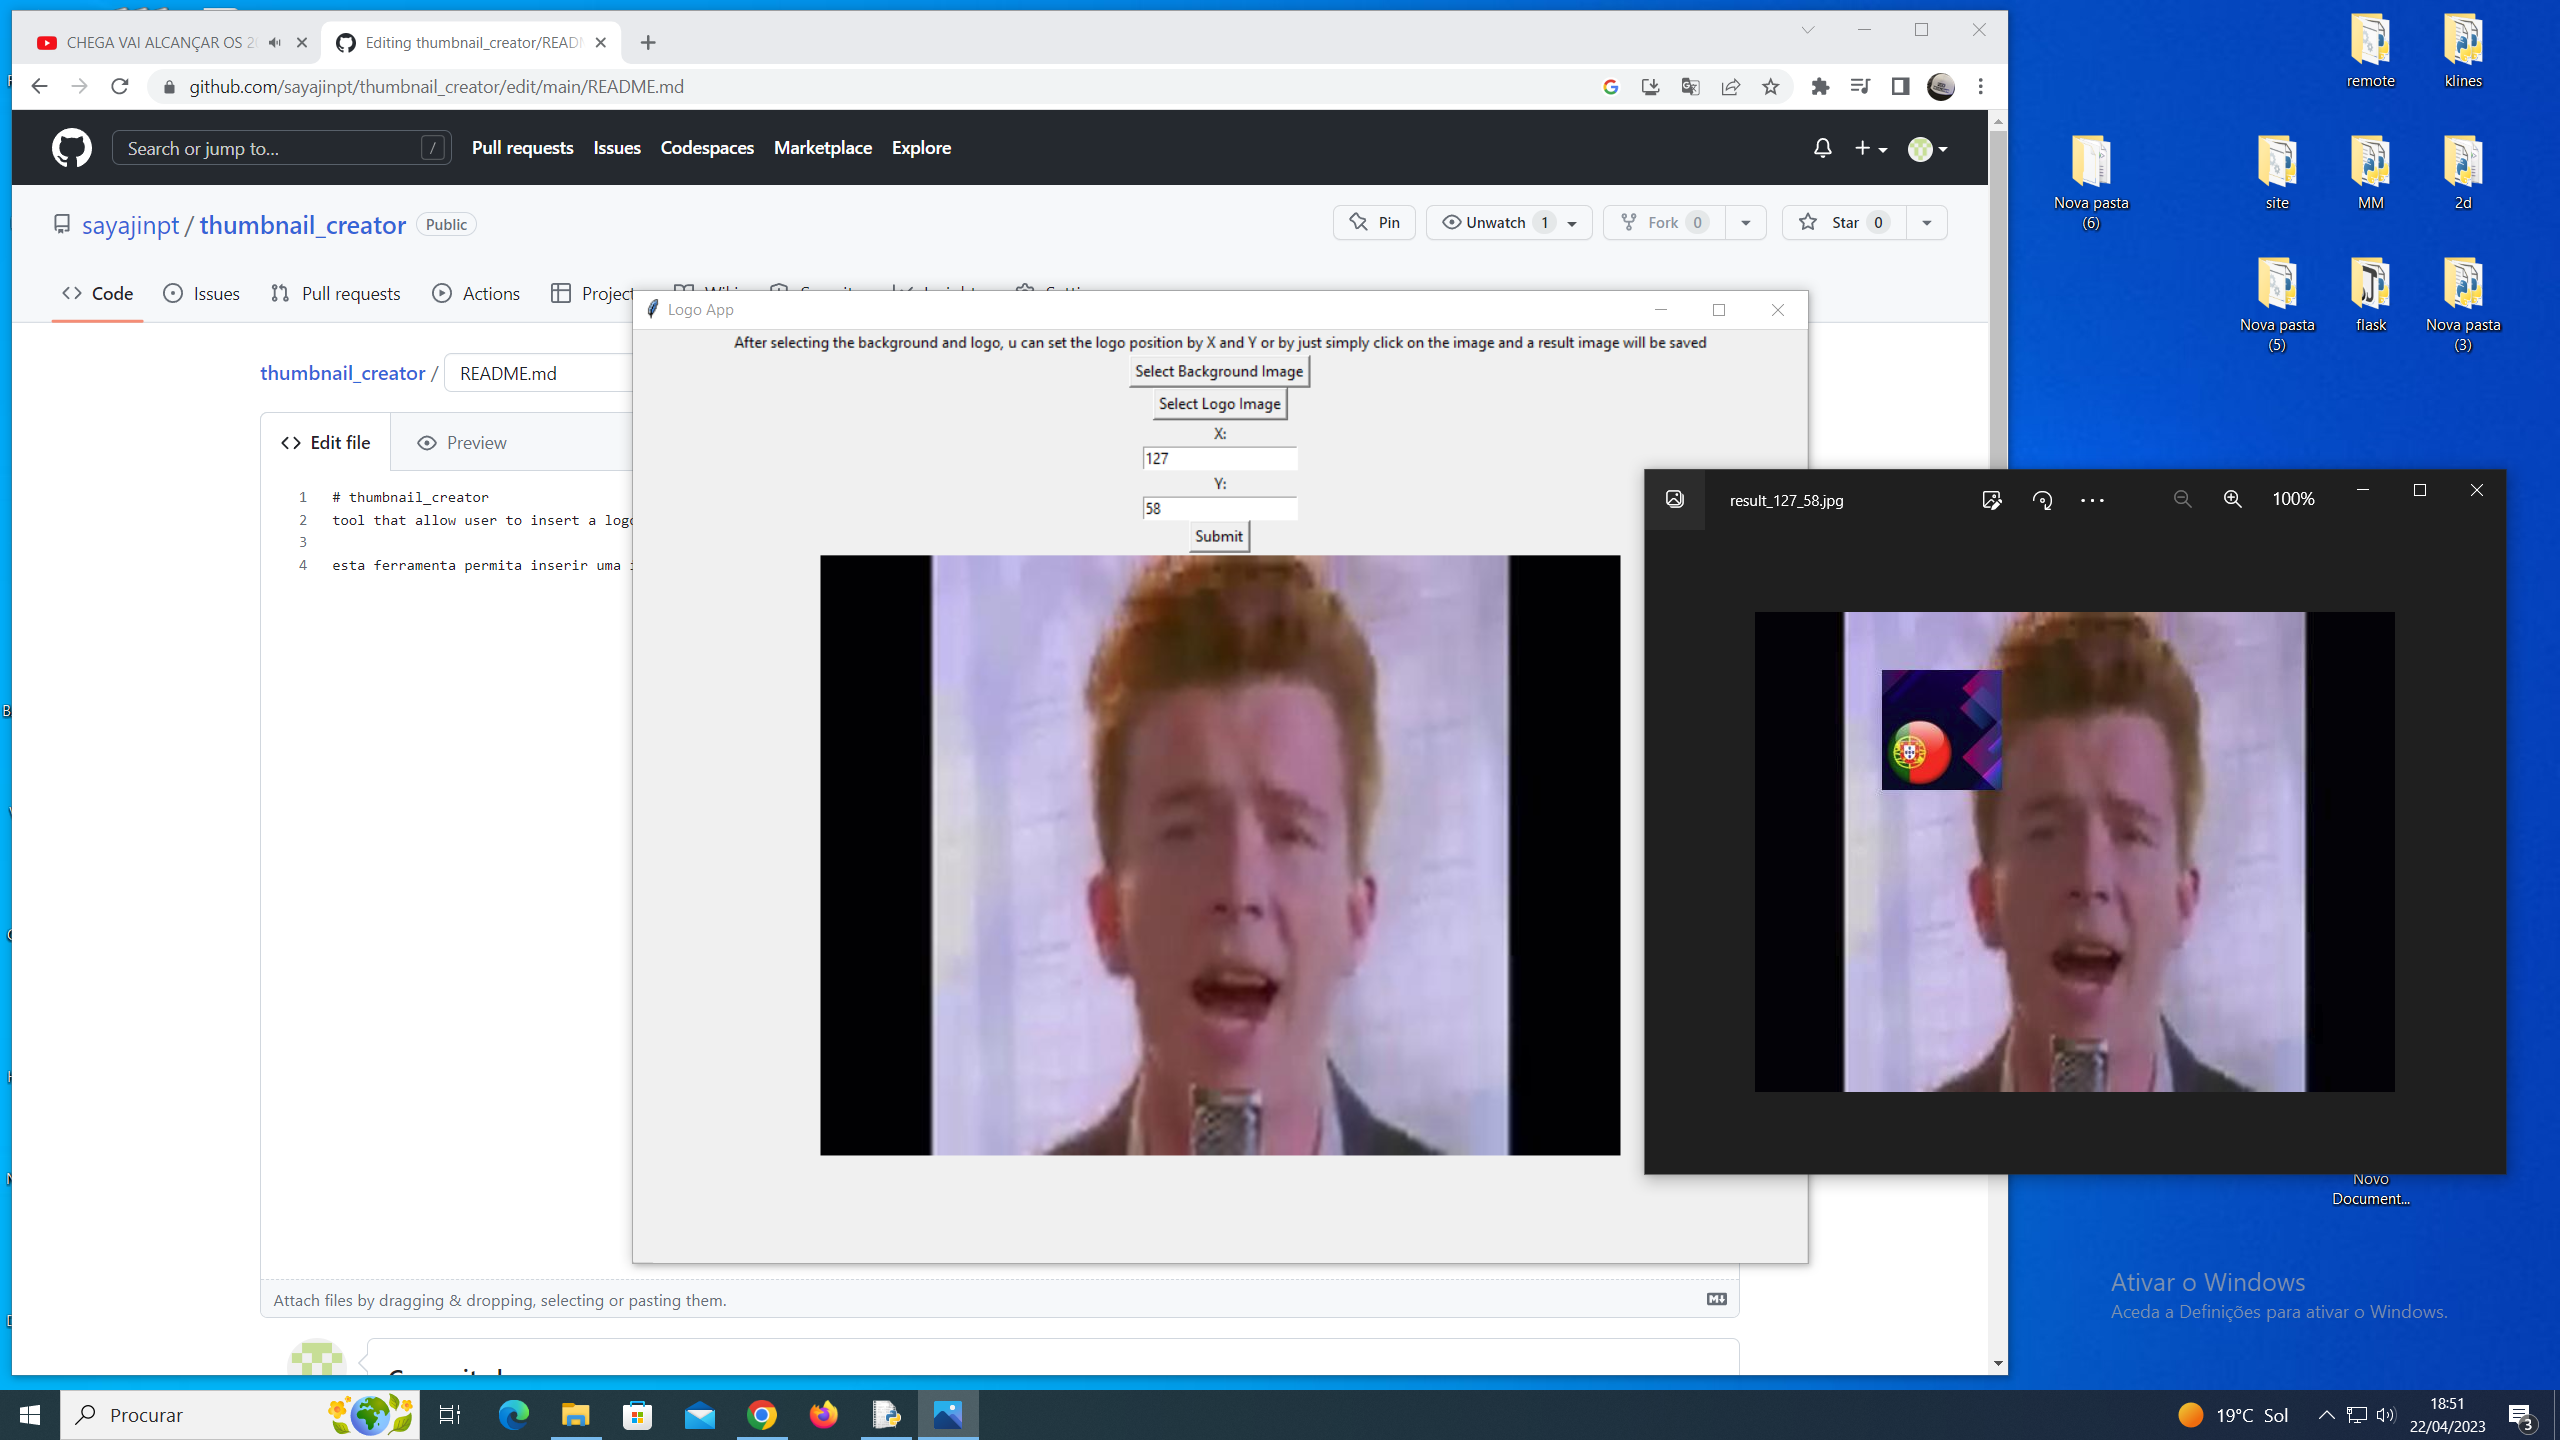Focus the Y coordinate field
This screenshot has width=2560, height=1440.
point(1219,508)
